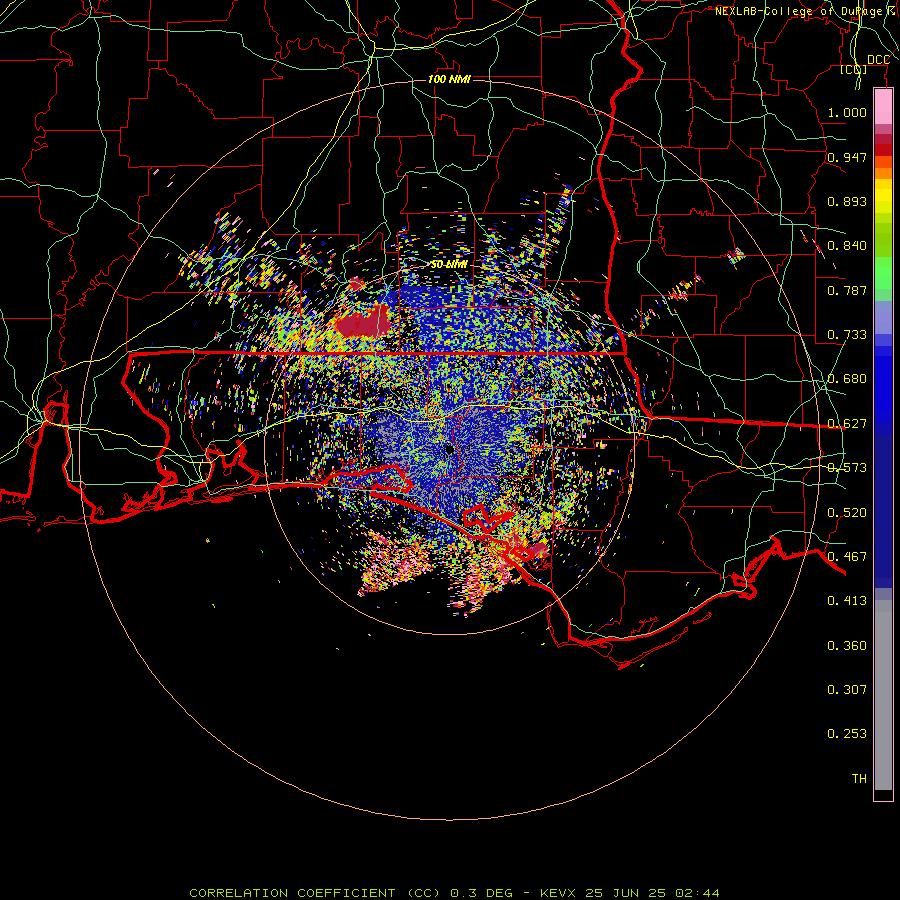Click the 0.413 scale value
The width and height of the screenshot is (900, 900).
pyautogui.click(x=847, y=601)
